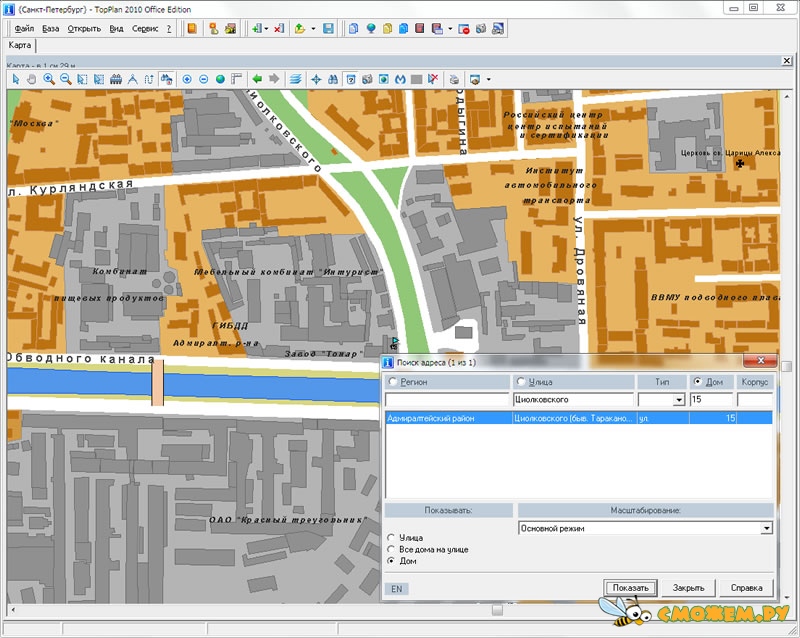Open the Открыть menu
The image size is (800, 638).
tap(84, 29)
